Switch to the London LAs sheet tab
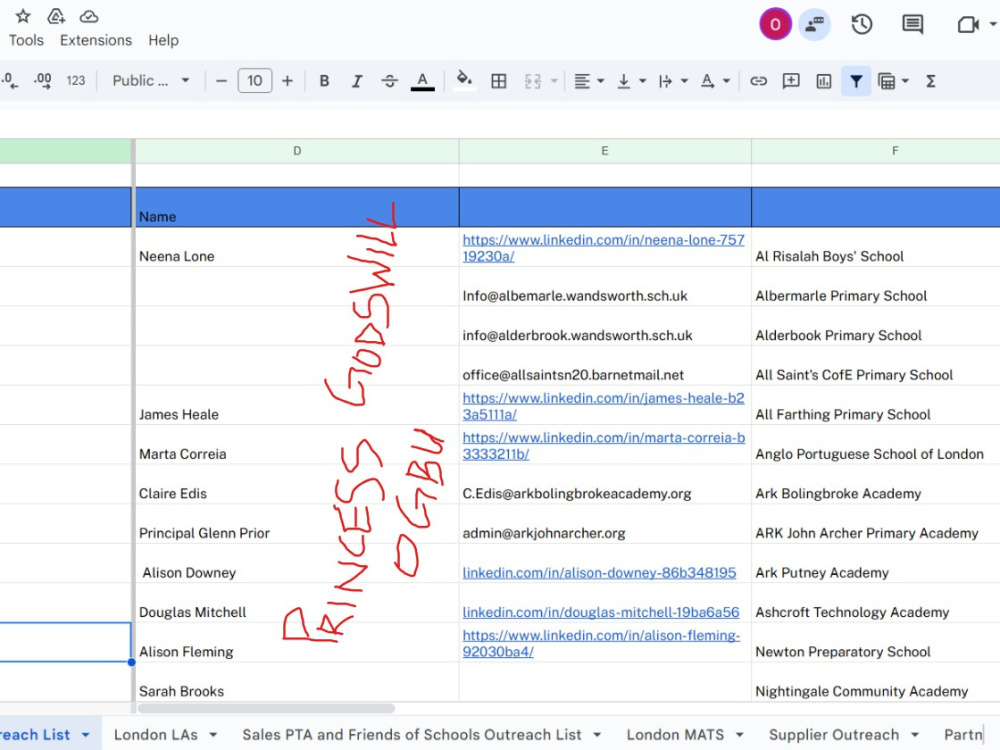1000x750 pixels. coord(156,735)
